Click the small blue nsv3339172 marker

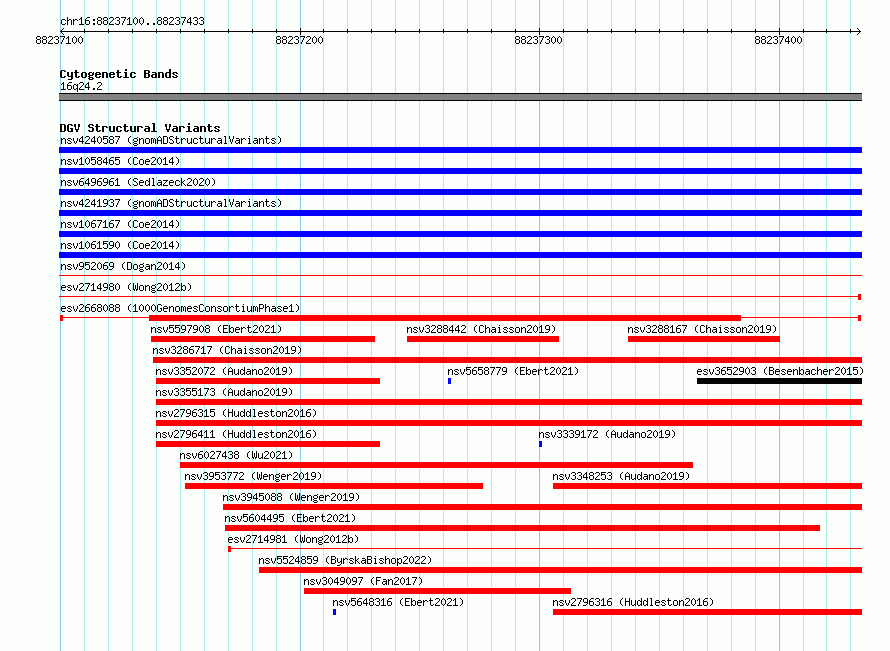[540, 444]
